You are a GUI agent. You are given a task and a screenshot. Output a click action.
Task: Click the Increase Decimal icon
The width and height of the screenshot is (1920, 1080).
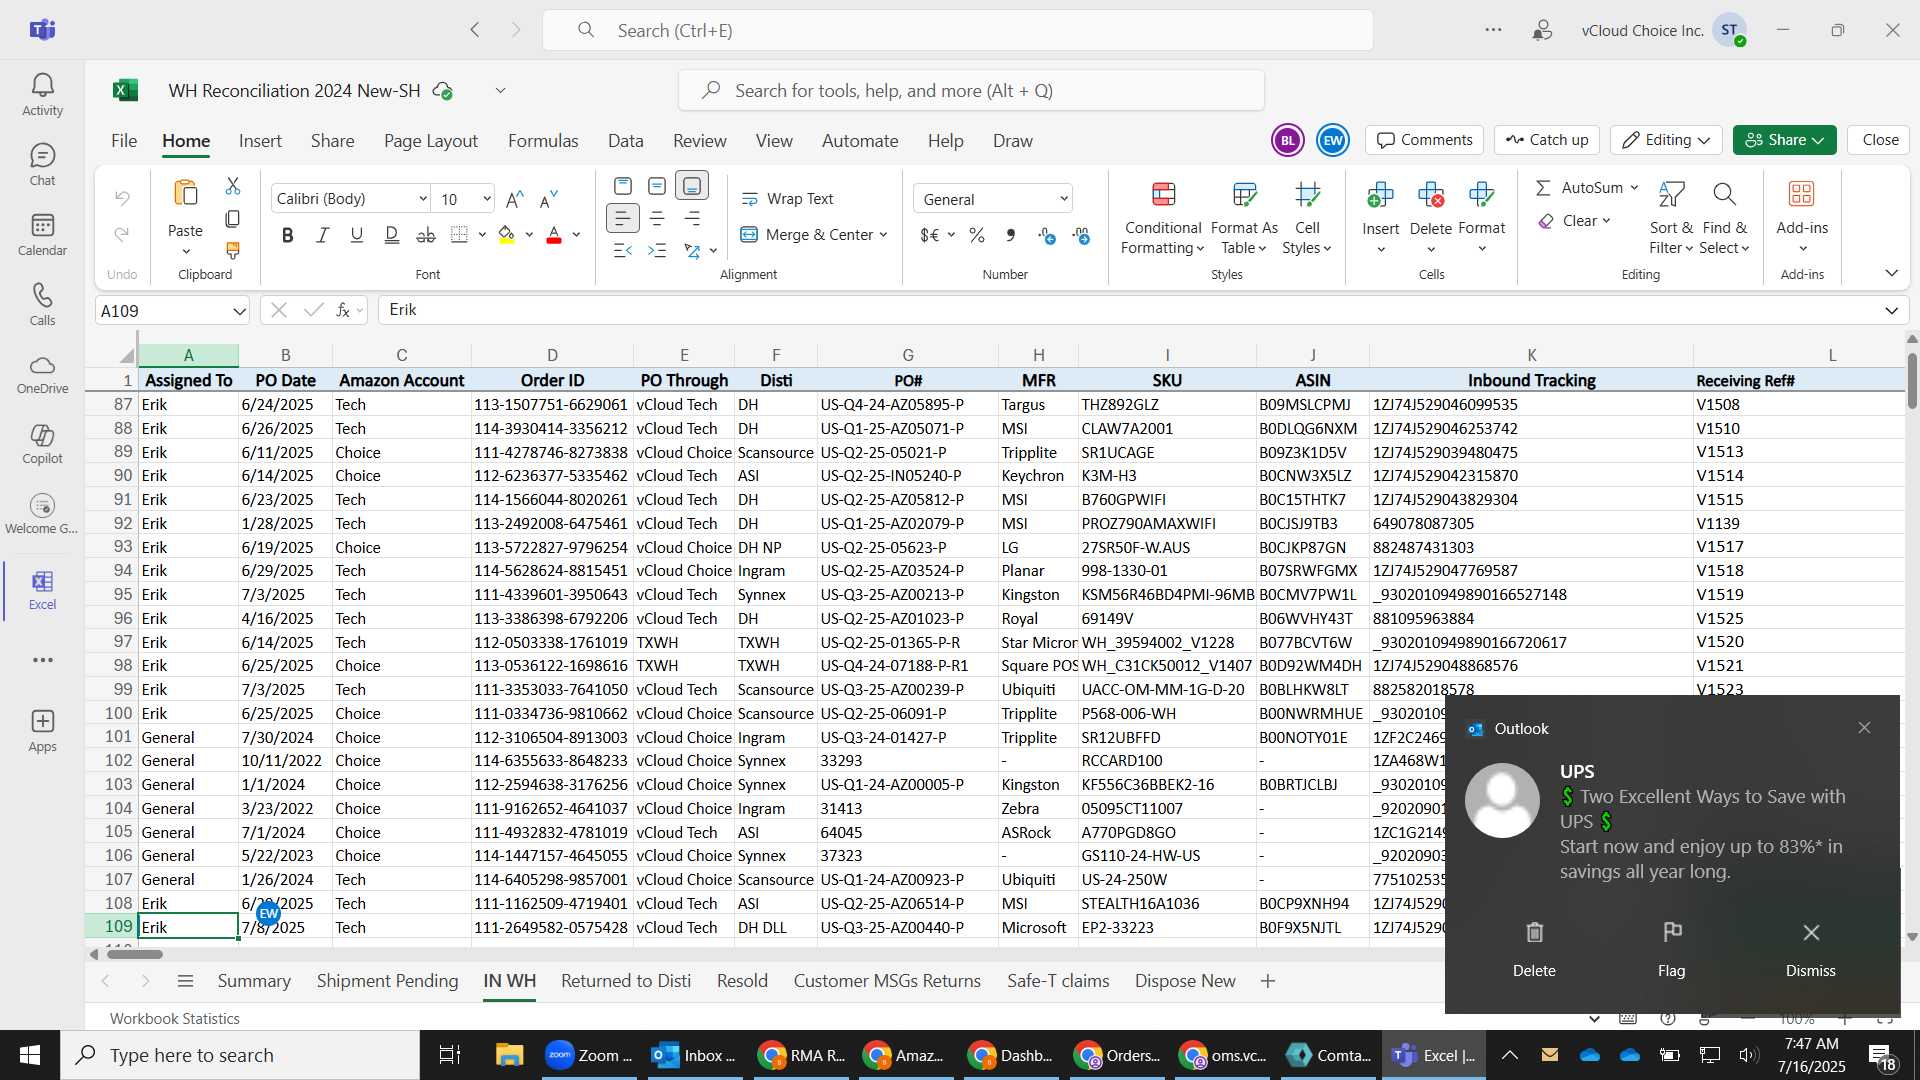coord(1046,235)
